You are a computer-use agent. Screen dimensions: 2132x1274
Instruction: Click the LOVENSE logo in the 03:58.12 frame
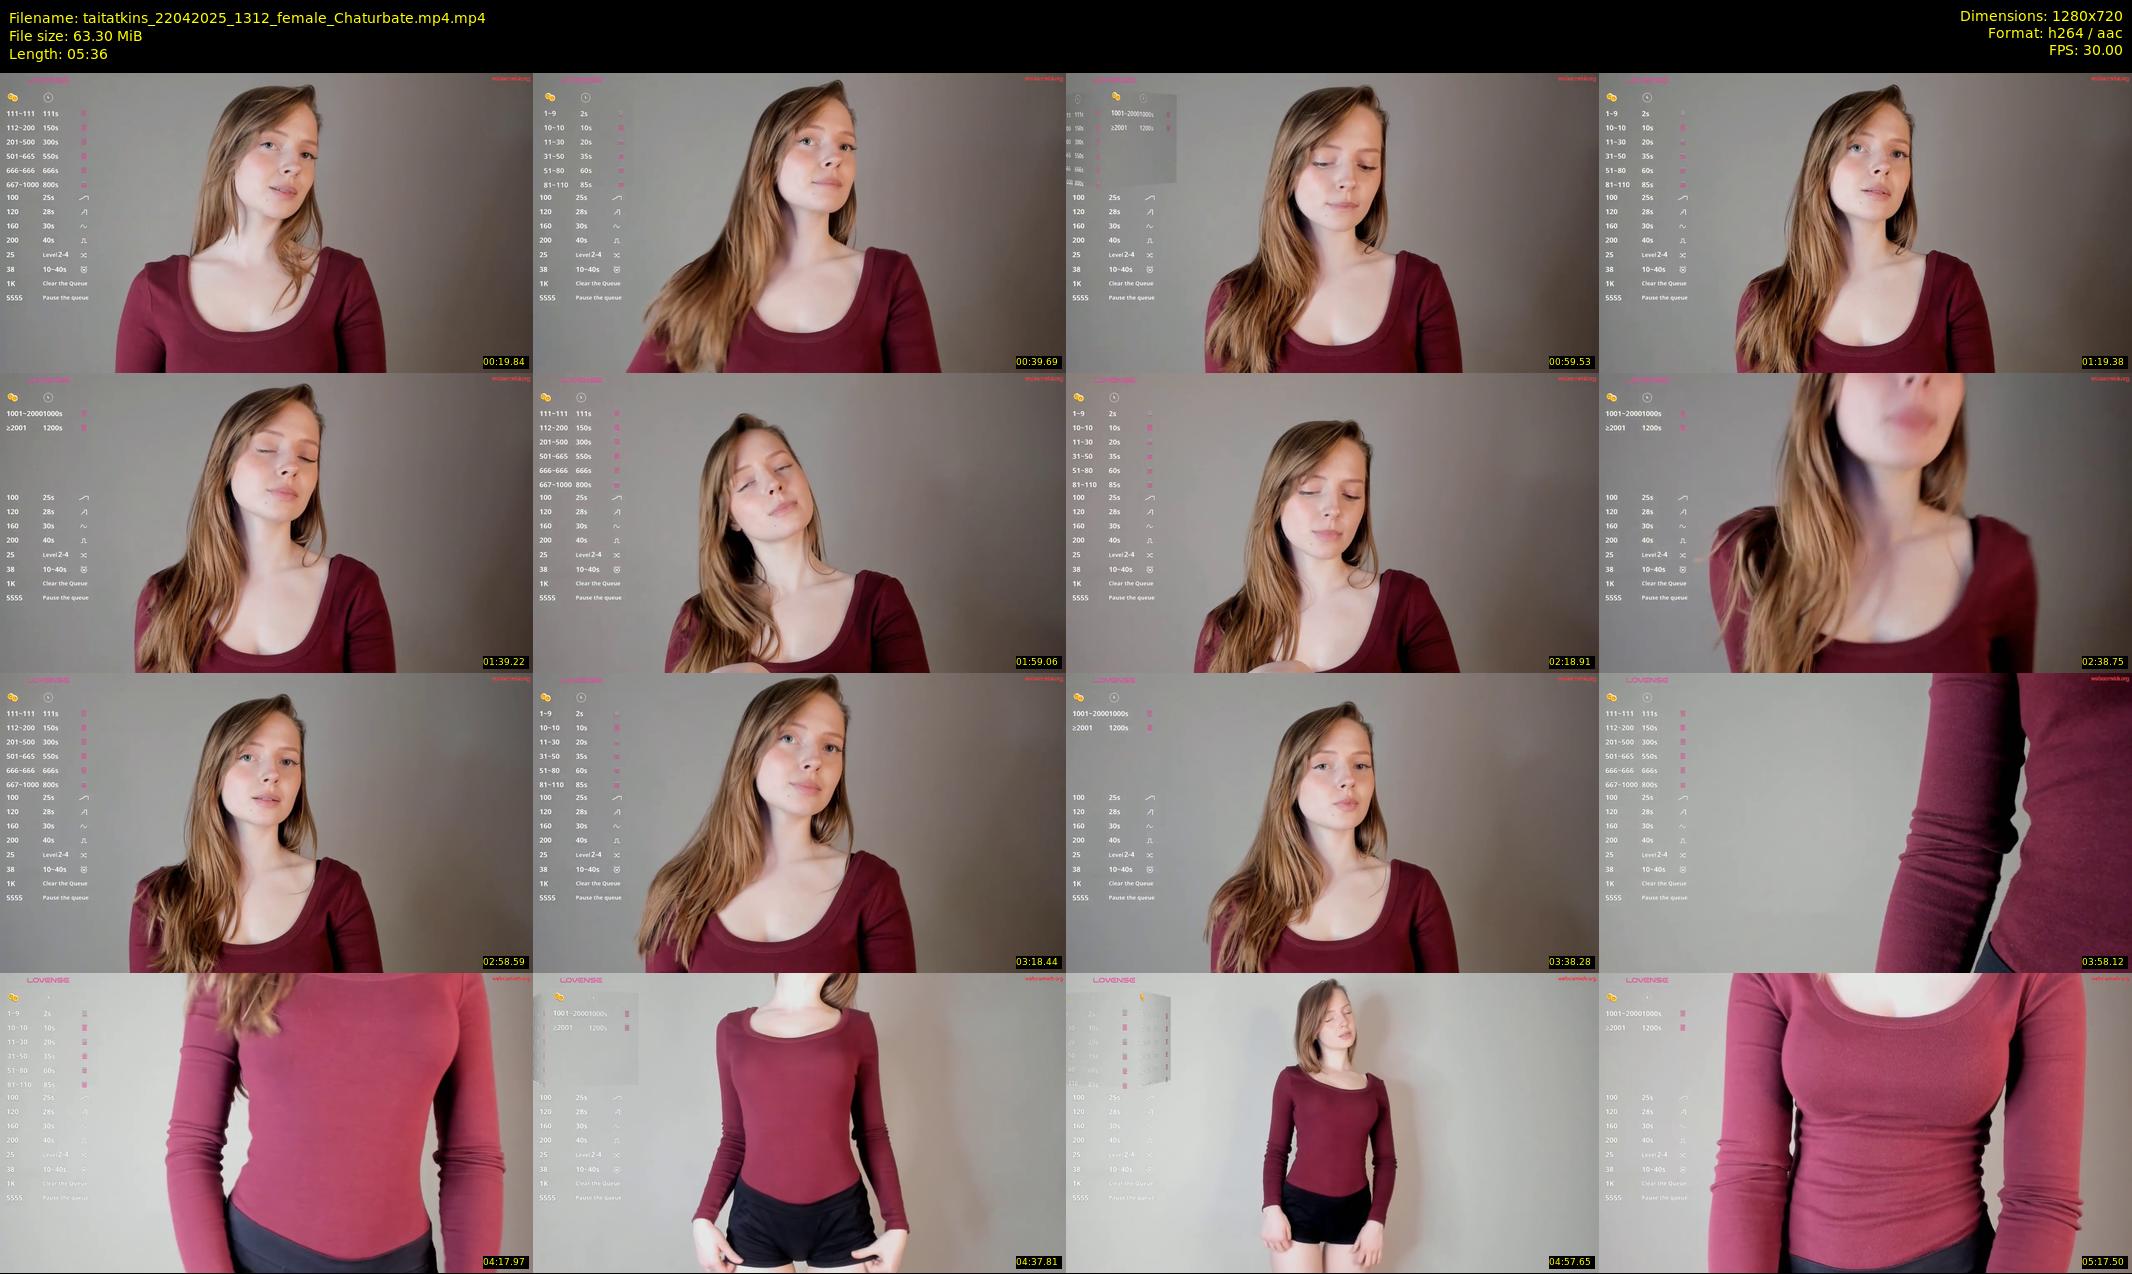coord(1647,680)
